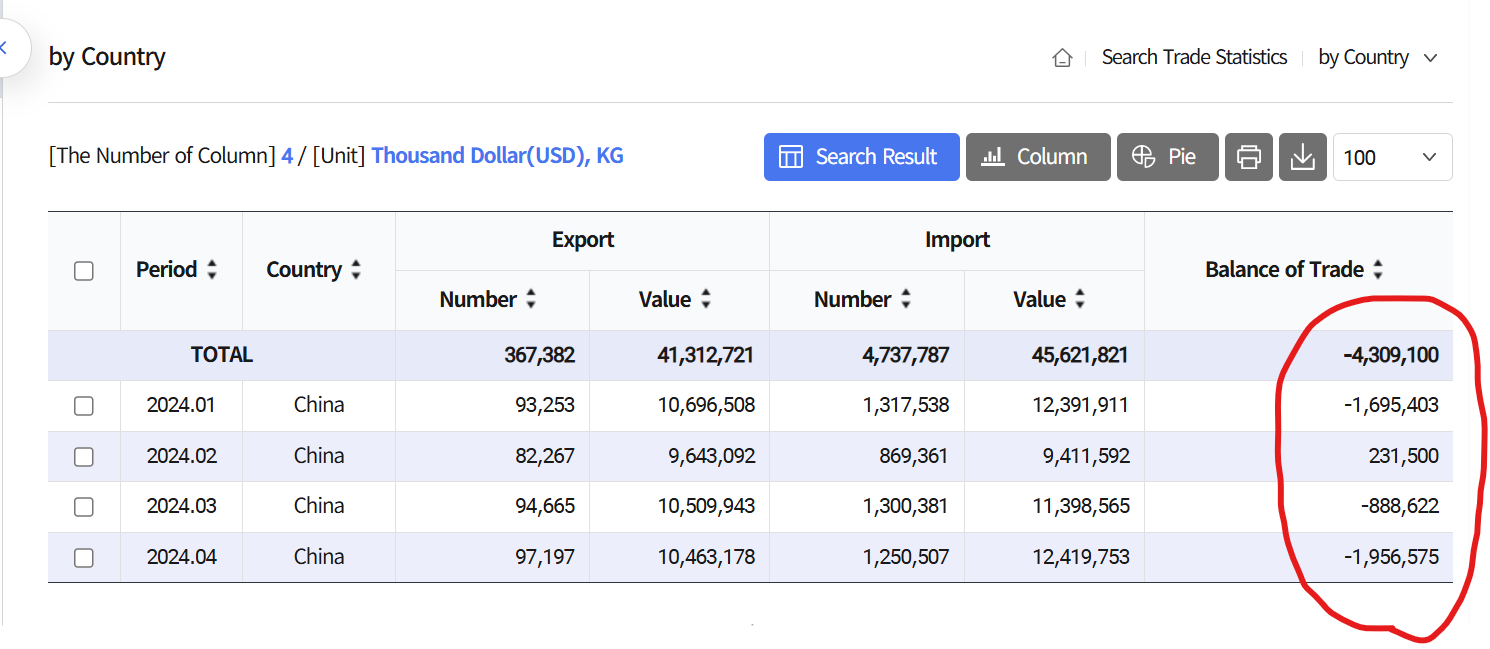Collapse sidebar with left arrow button
This screenshot has width=1490, height=649.
(6, 47)
